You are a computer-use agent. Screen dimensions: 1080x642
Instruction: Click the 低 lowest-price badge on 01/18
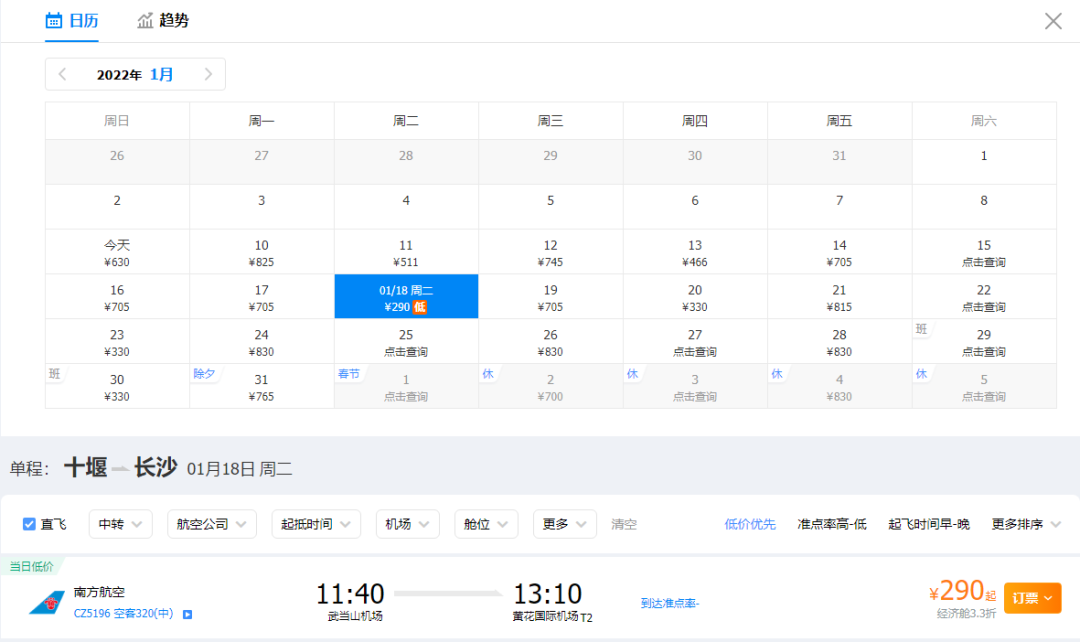(x=420, y=307)
